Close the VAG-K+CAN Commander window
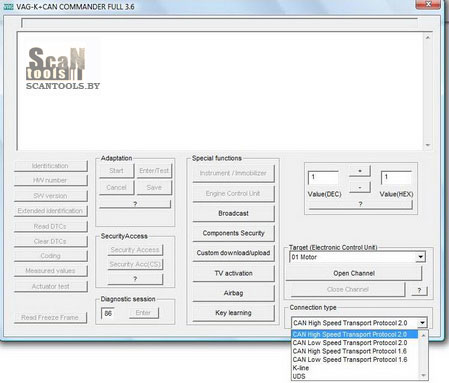This screenshot has width=449, height=383. point(428,4)
